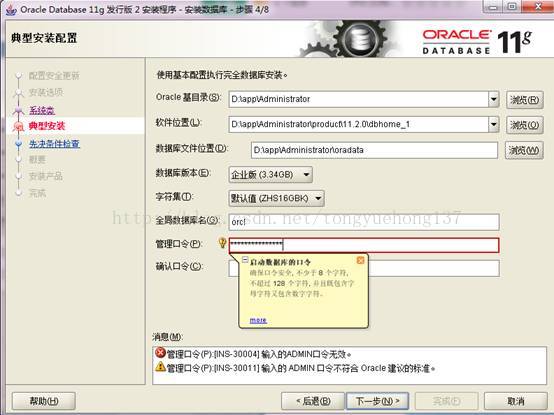This screenshot has width=554, height=415.
Task: Select 典型安装 step in sidebar
Action: (x=47, y=126)
